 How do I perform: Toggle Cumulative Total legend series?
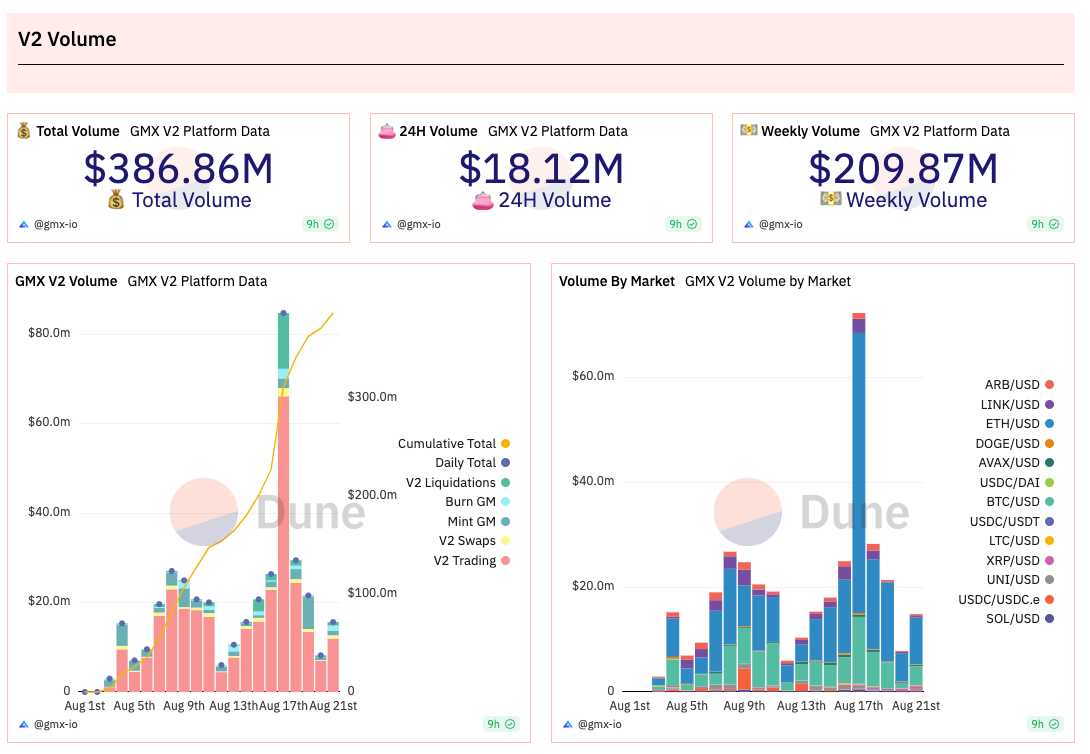454,443
